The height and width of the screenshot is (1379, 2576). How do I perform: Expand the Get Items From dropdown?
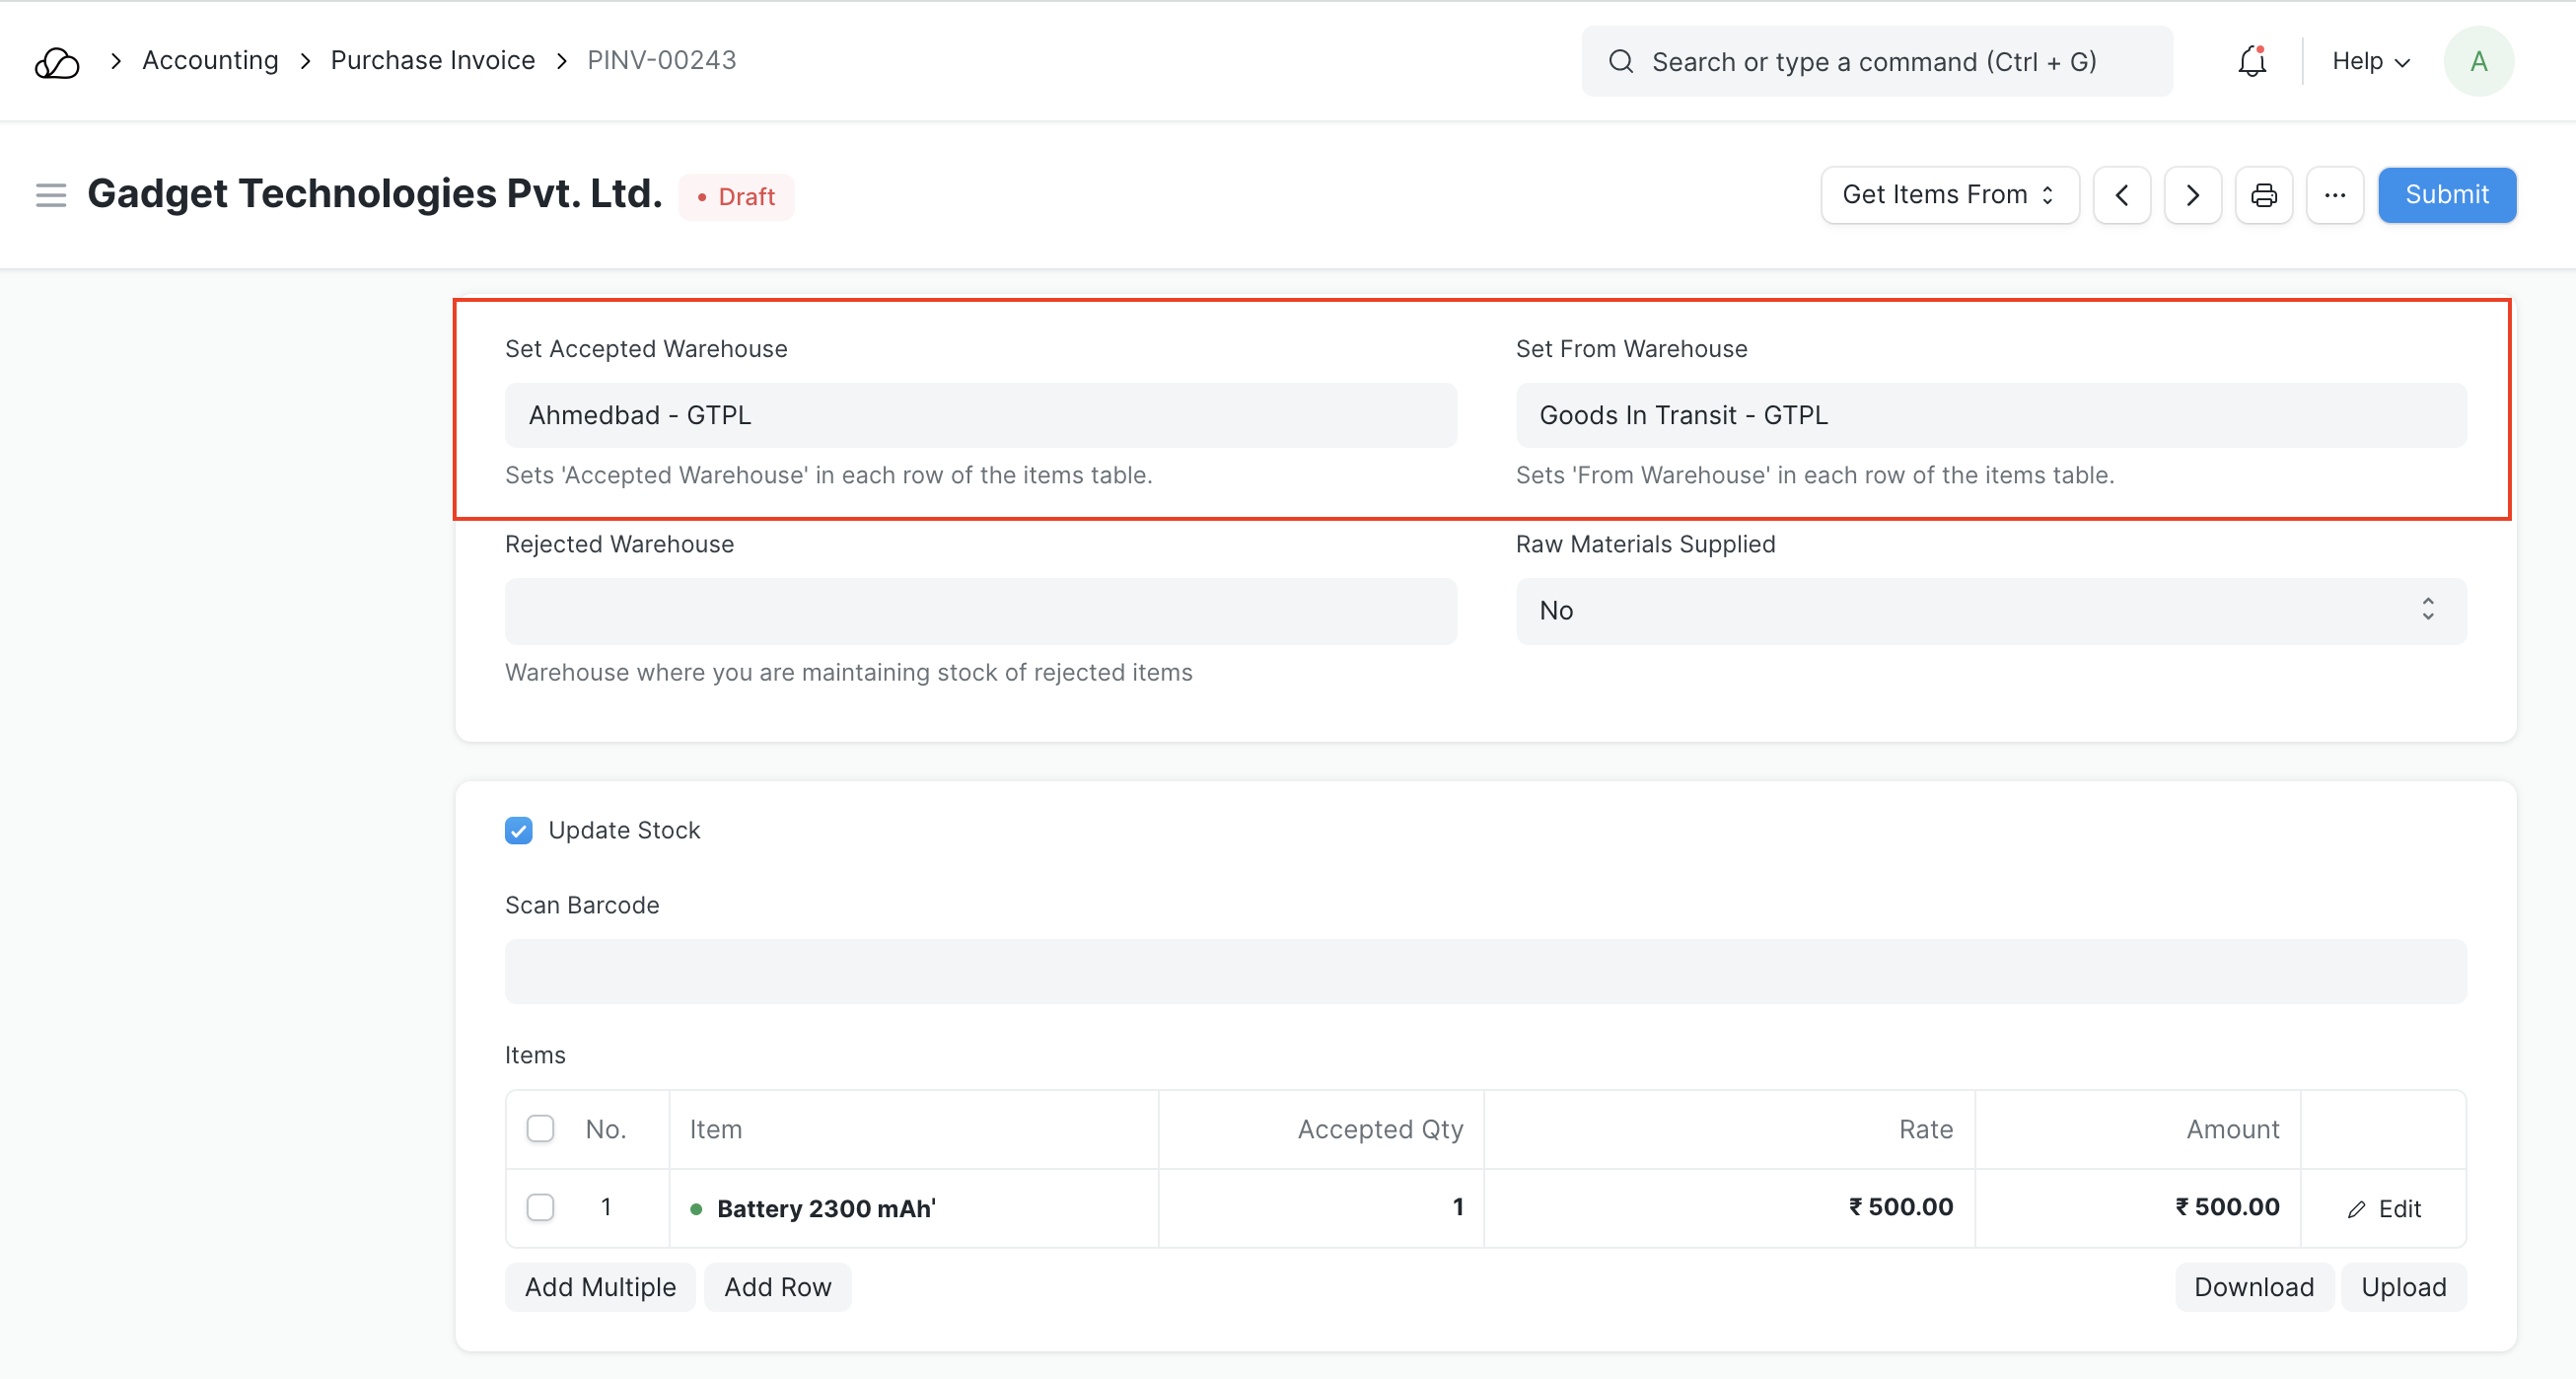pyautogui.click(x=1948, y=195)
